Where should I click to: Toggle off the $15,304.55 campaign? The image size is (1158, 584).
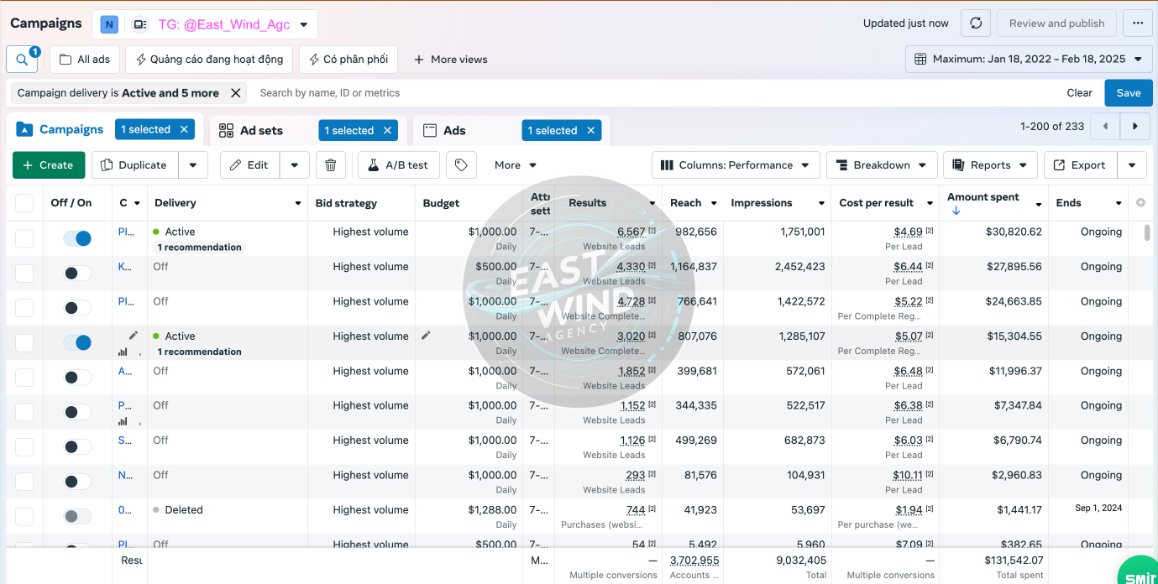pyautogui.click(x=77, y=343)
